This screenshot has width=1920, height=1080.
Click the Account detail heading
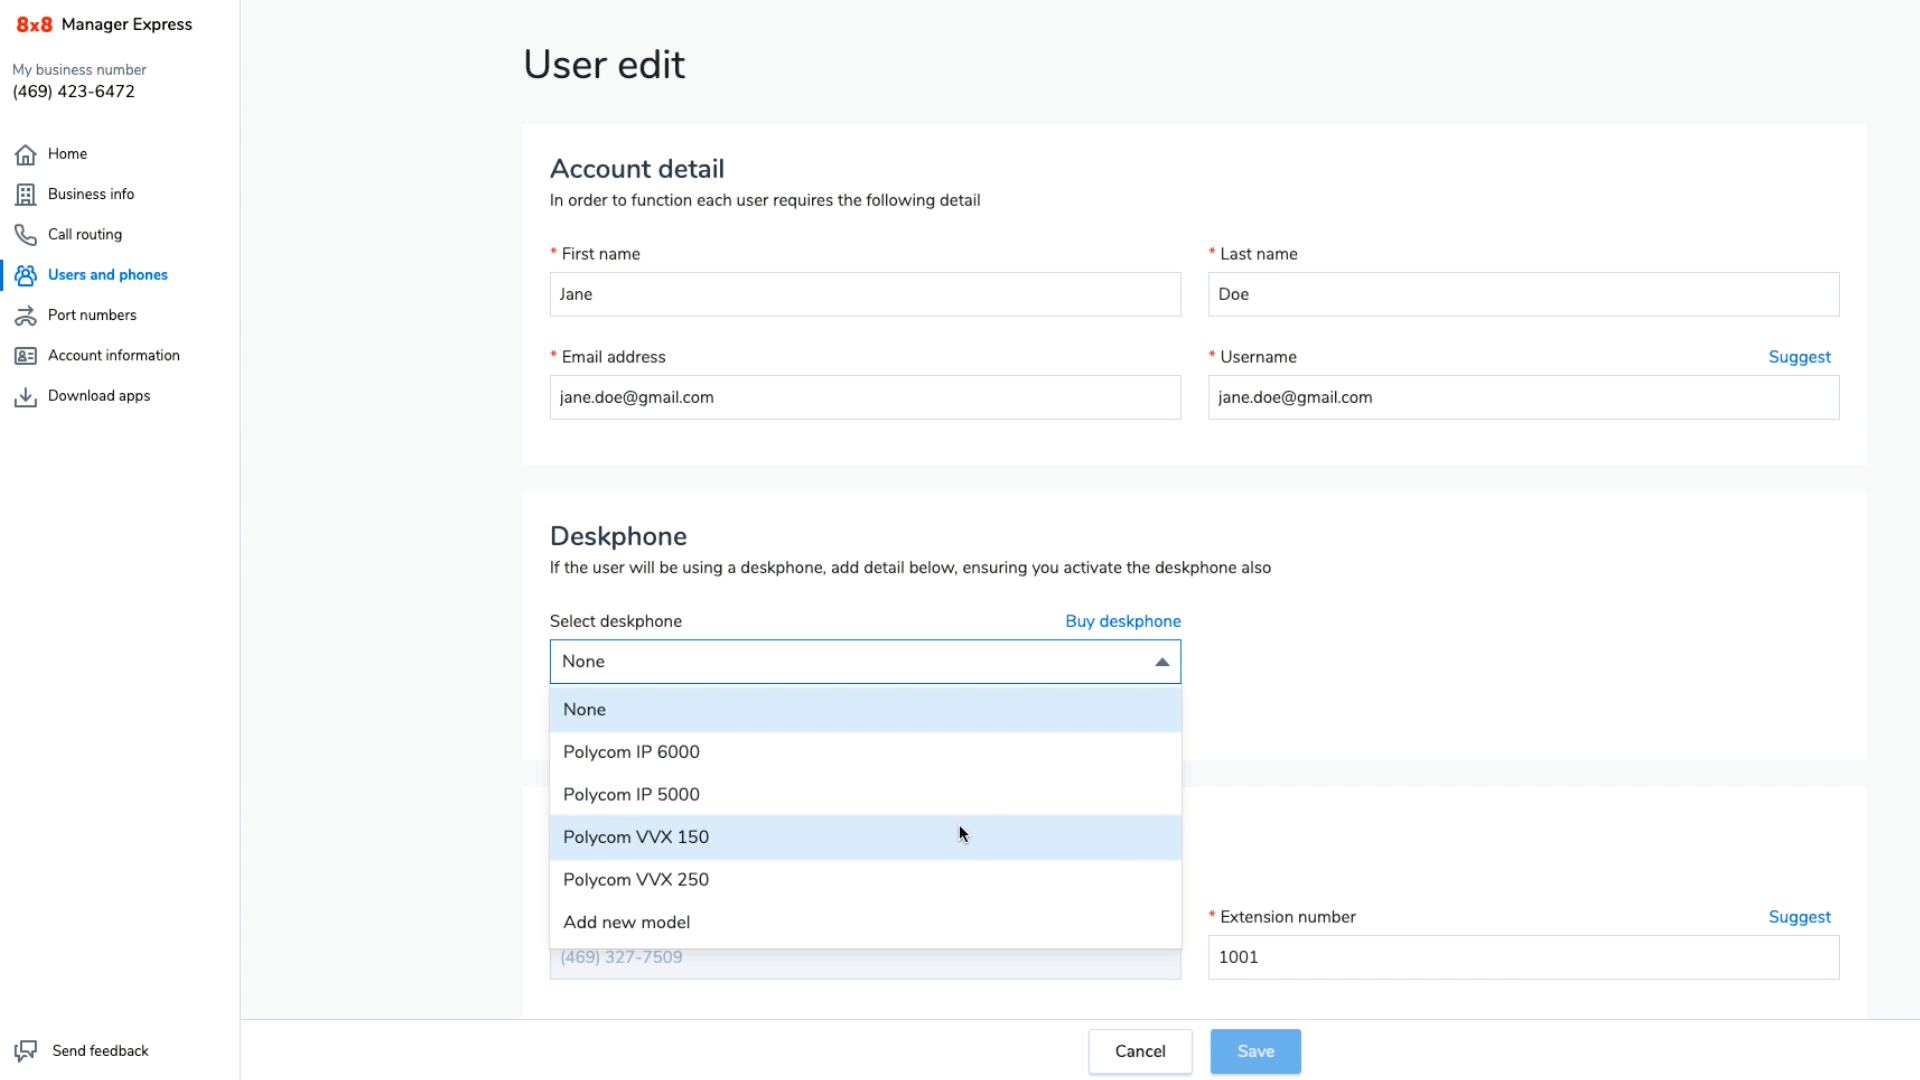[637, 169]
